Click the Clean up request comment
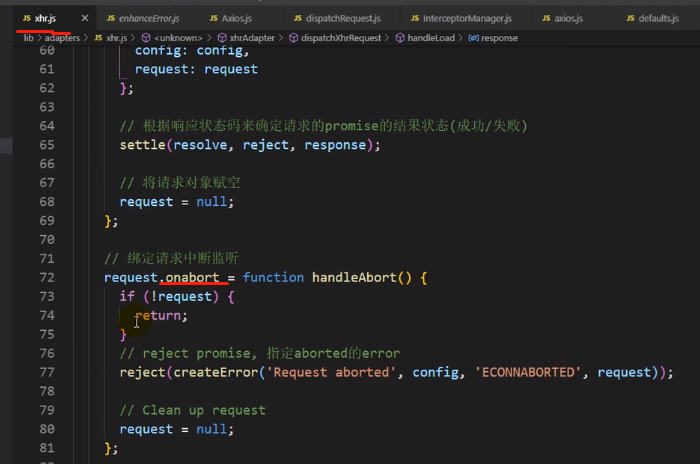Screen dimensions: 700x464 (192, 410)
